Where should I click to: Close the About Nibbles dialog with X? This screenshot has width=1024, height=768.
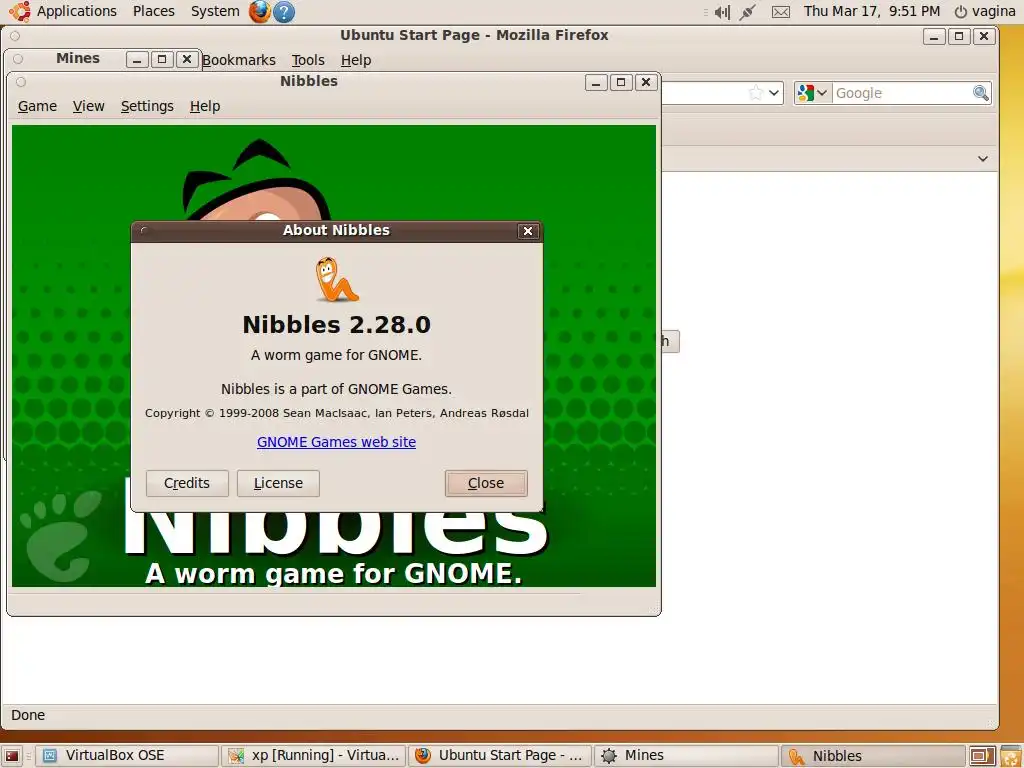pos(528,231)
